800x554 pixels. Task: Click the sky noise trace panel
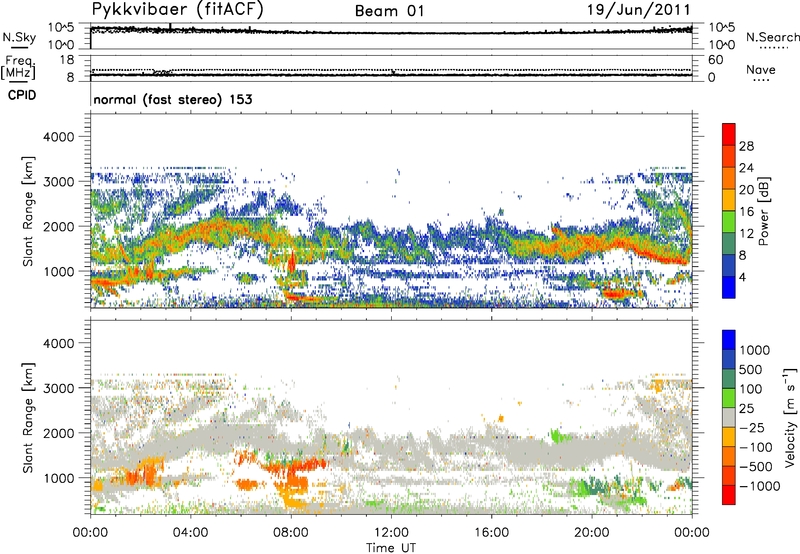click(x=391, y=36)
